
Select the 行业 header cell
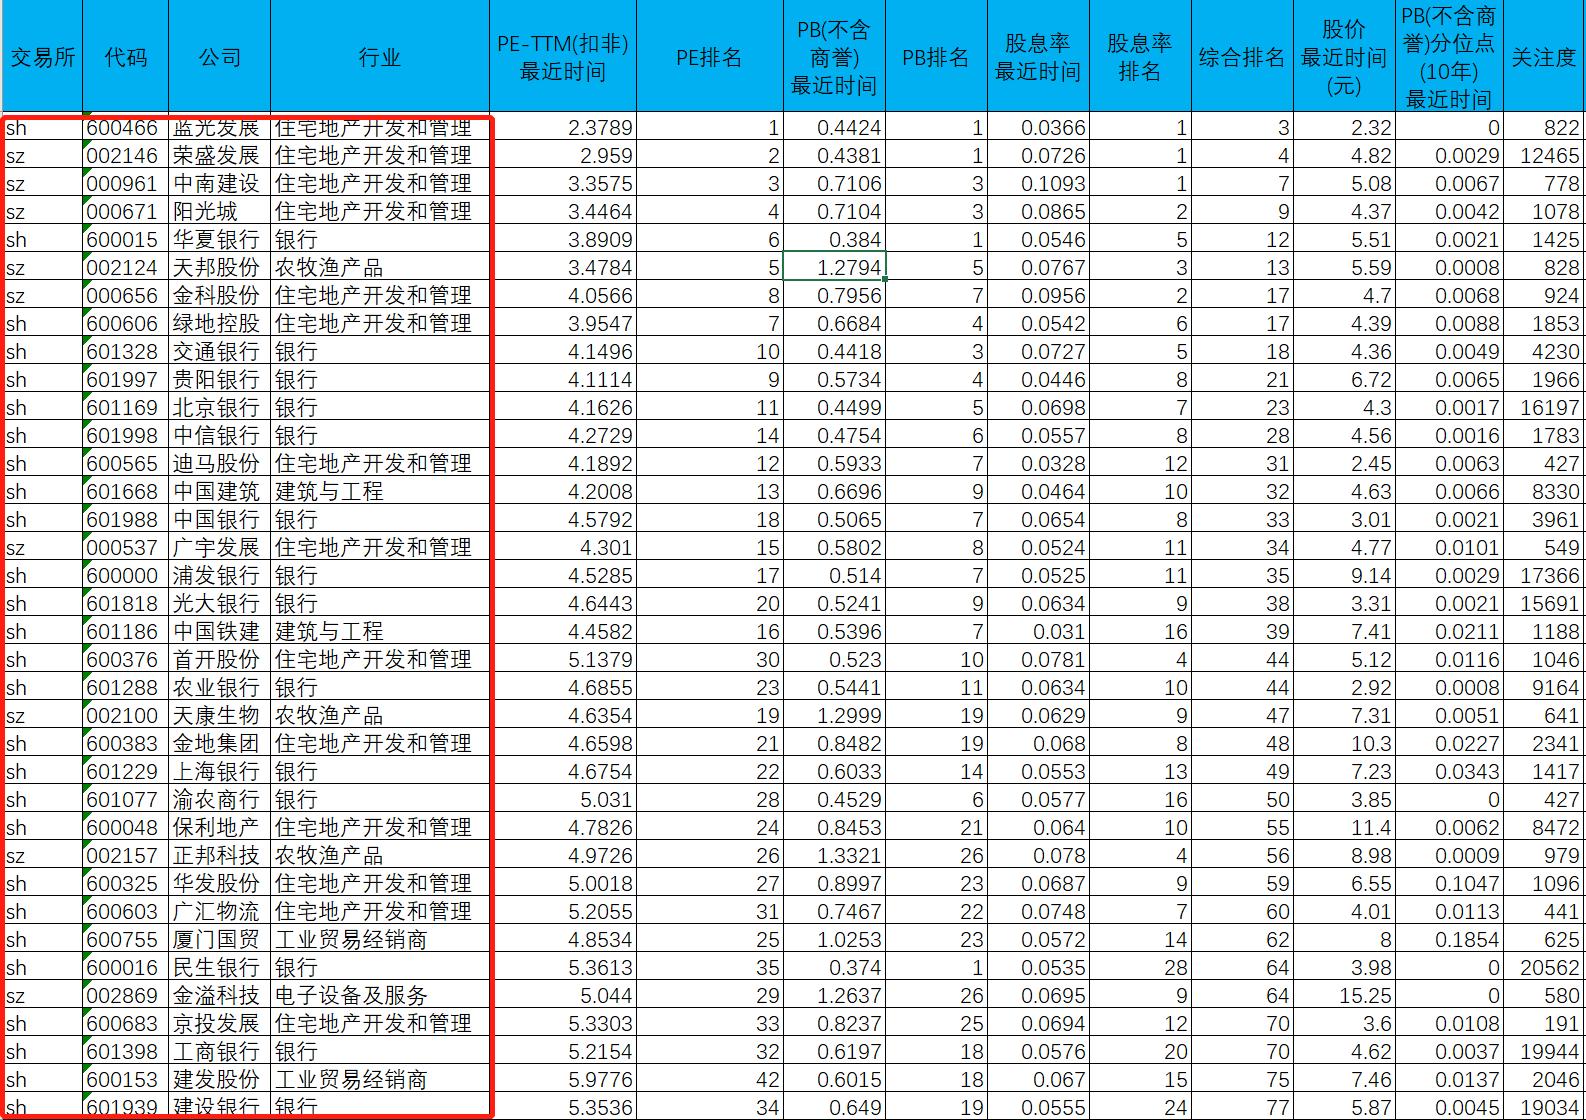(380, 57)
